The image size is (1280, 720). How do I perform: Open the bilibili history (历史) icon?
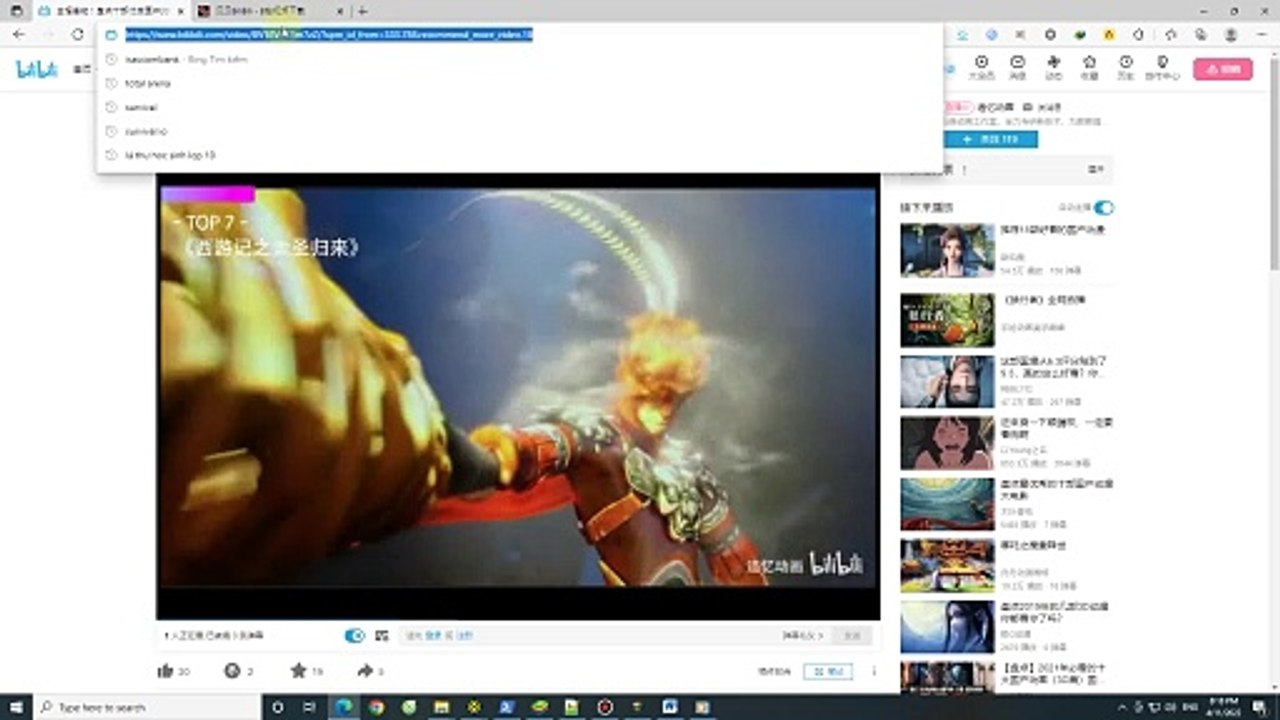tap(1125, 67)
